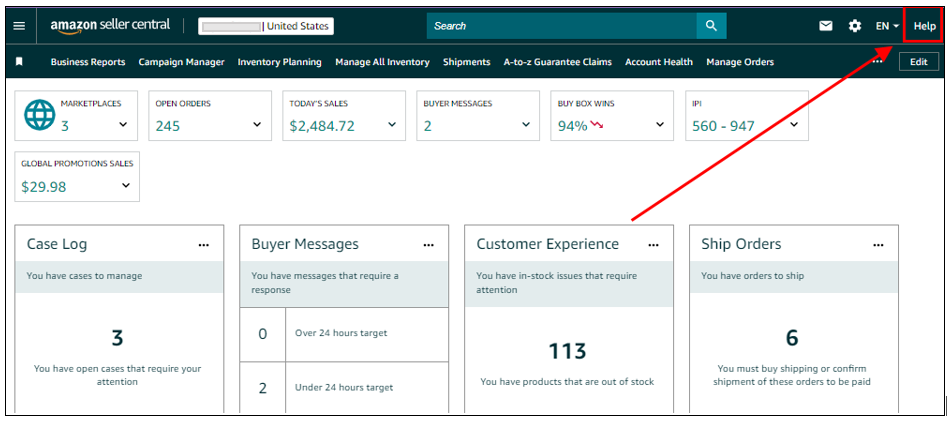The image size is (952, 424).
Task: Click the bookmark icon in navigation bar
Action: tap(19, 62)
